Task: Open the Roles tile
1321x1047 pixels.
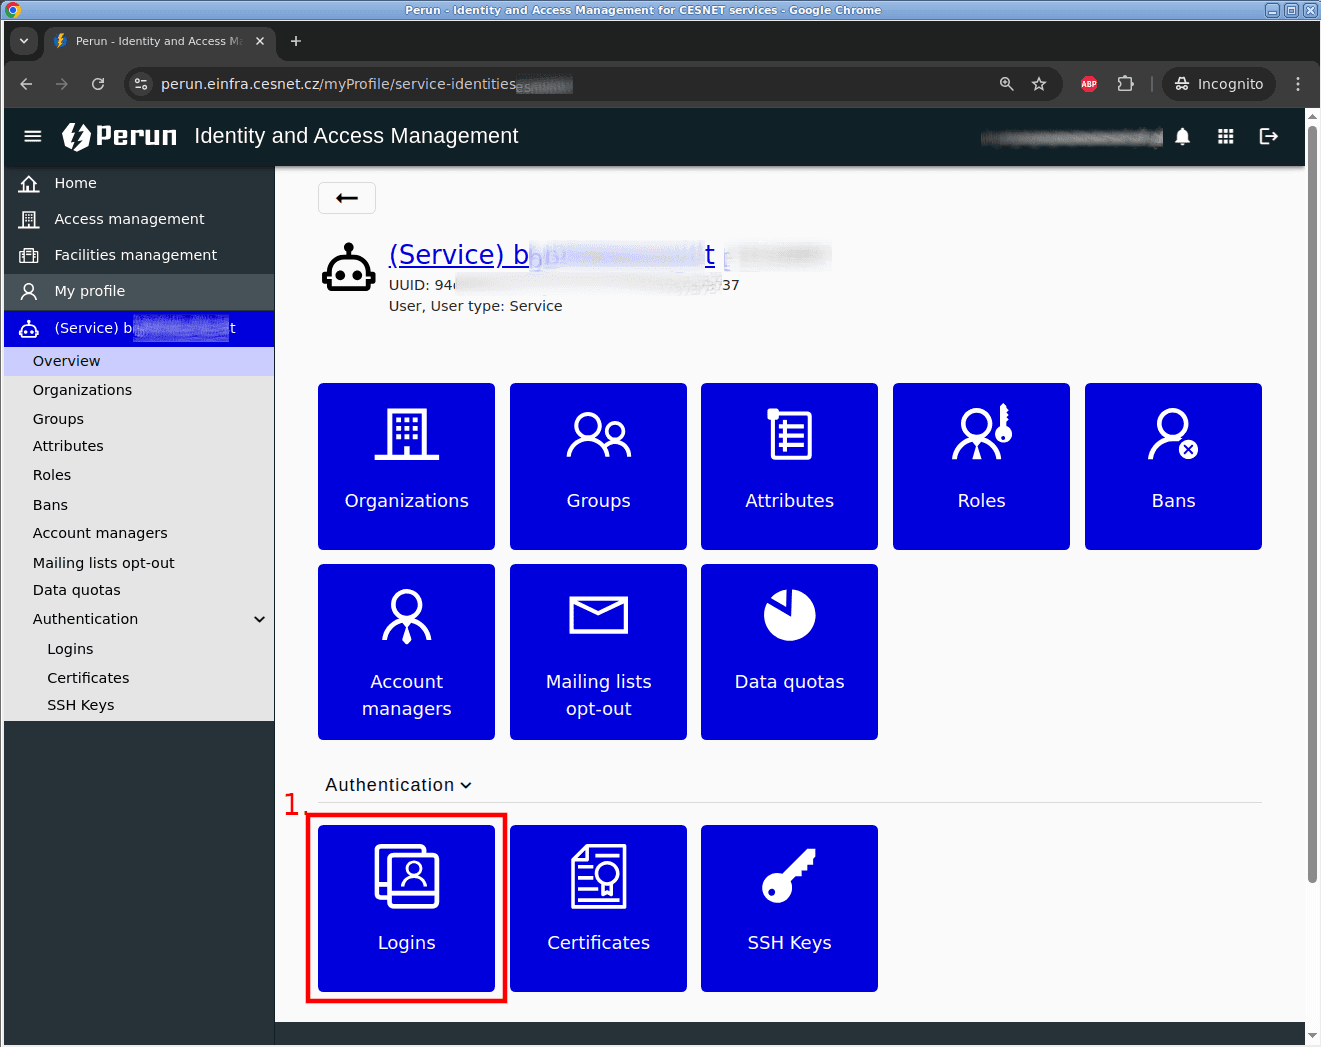Action: 981,466
